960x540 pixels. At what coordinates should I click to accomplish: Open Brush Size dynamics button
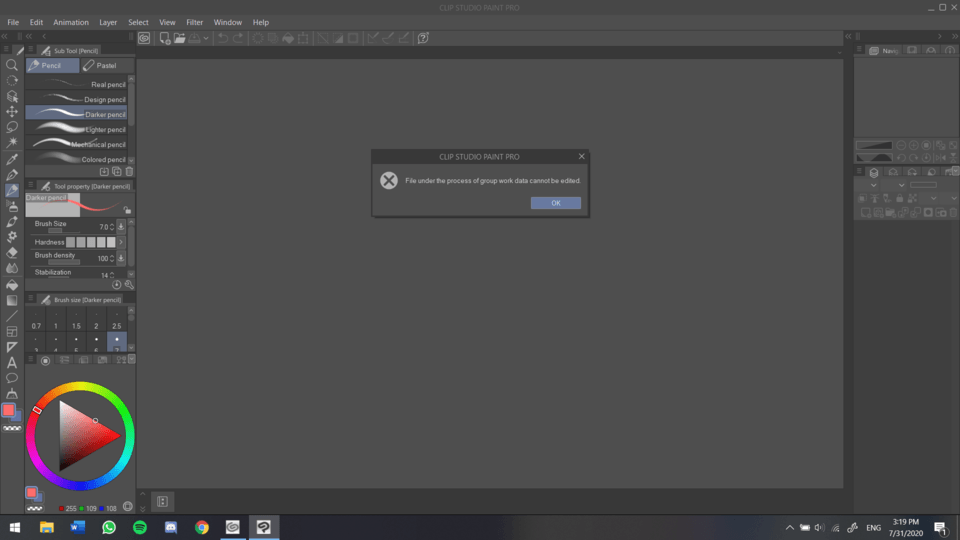121,227
